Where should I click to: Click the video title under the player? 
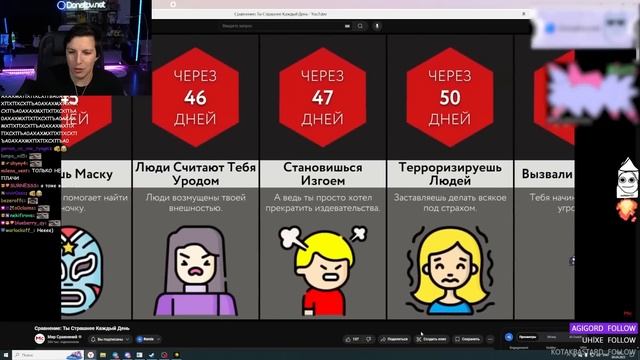tap(82, 328)
